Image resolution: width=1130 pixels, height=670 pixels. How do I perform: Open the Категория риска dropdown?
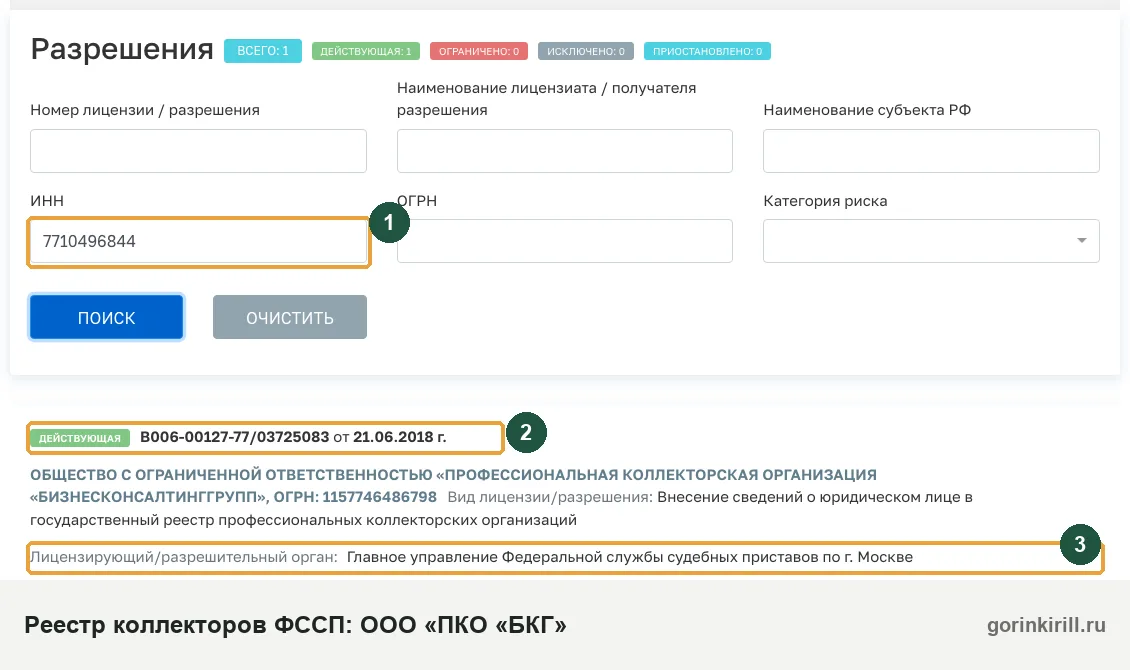point(931,241)
